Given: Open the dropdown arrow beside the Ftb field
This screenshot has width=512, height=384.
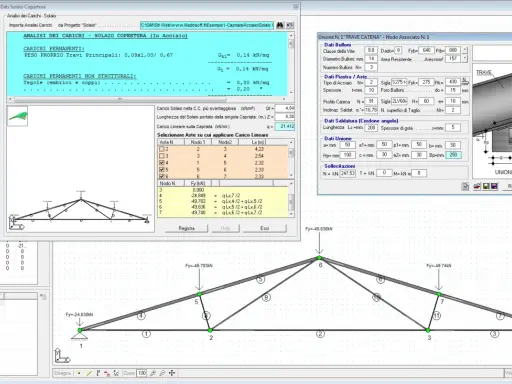Looking at the screenshot, I should click(x=465, y=50).
